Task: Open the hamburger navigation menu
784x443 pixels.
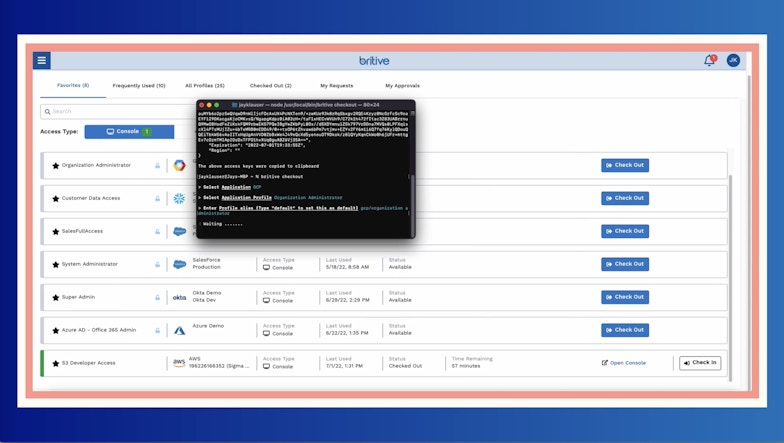Action: (x=42, y=60)
